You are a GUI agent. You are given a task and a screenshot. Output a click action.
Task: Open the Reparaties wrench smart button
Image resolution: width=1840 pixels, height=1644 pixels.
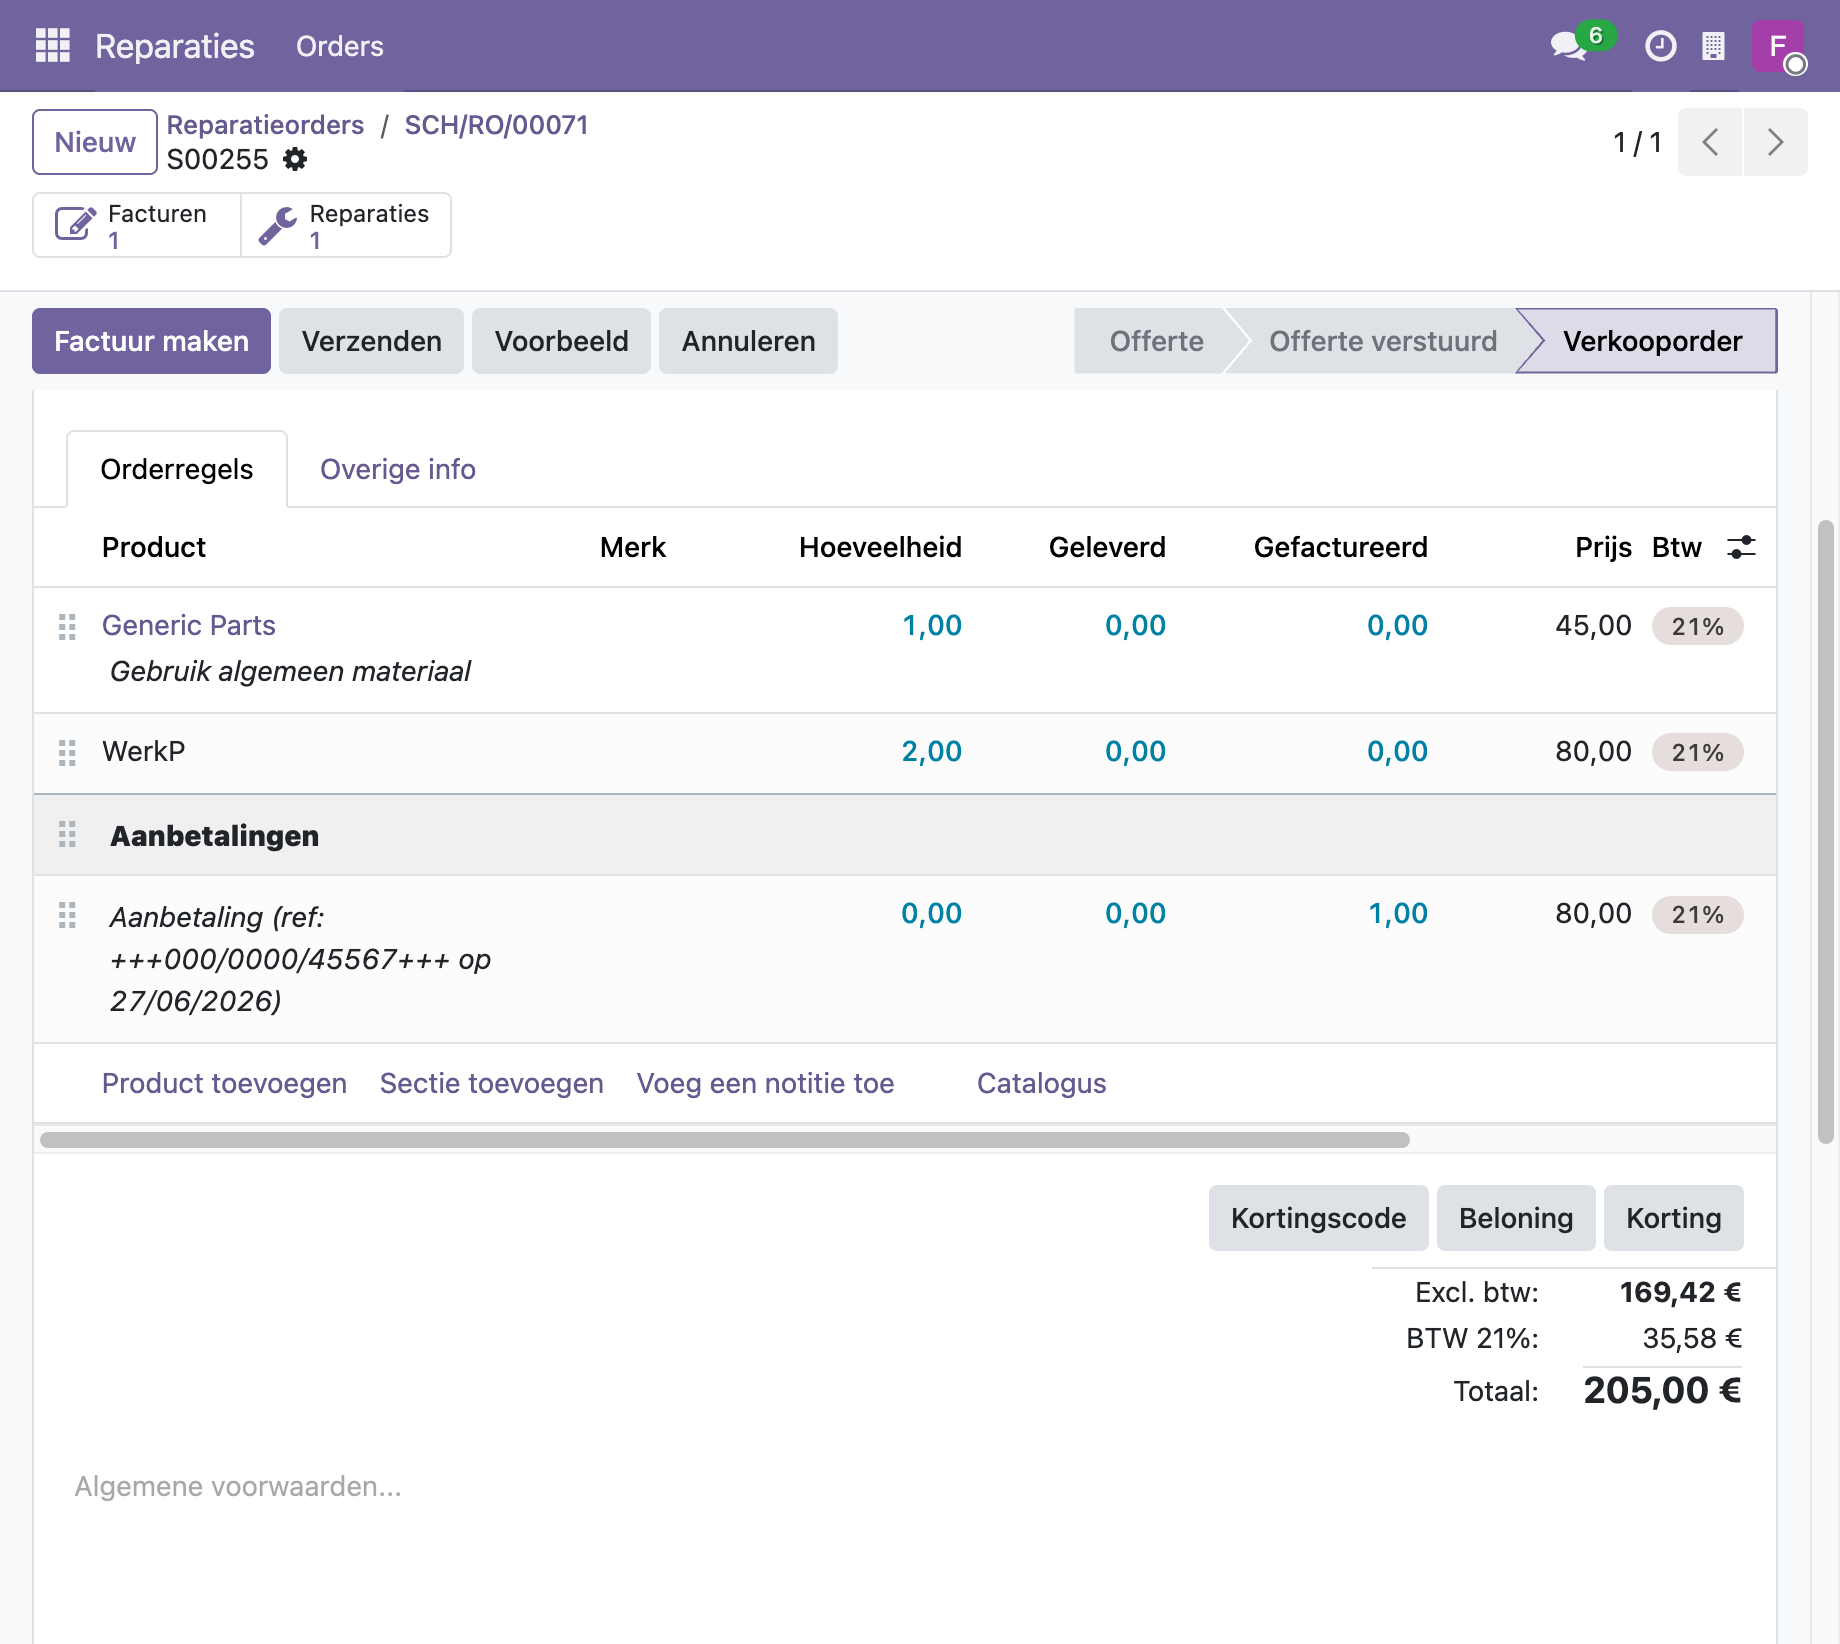click(x=346, y=225)
